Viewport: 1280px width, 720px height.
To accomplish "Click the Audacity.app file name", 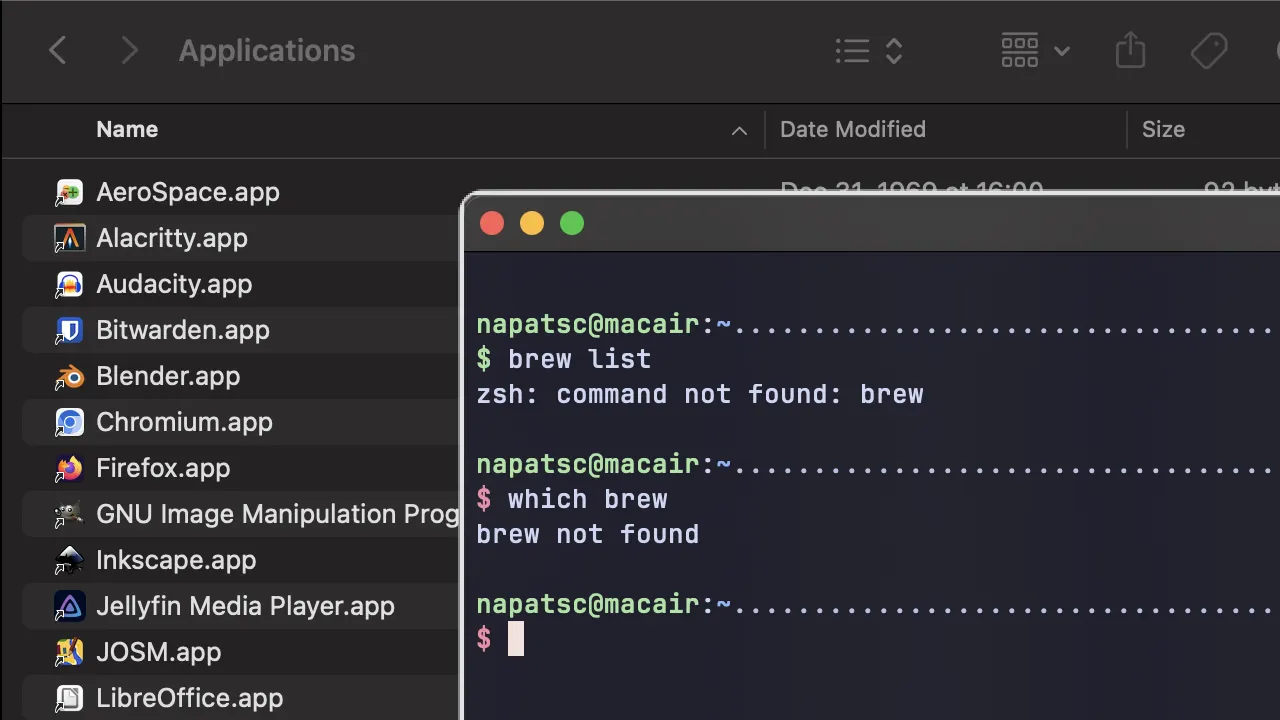I will (174, 284).
